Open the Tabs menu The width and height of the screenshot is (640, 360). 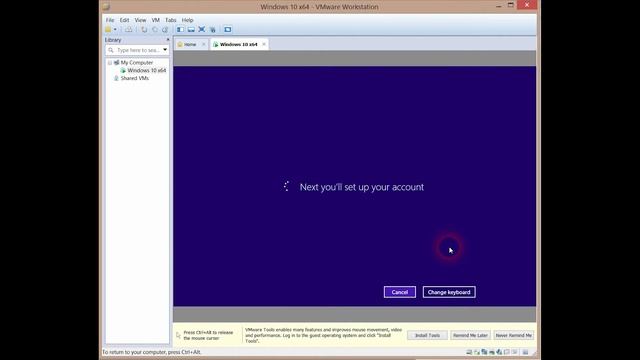171,20
